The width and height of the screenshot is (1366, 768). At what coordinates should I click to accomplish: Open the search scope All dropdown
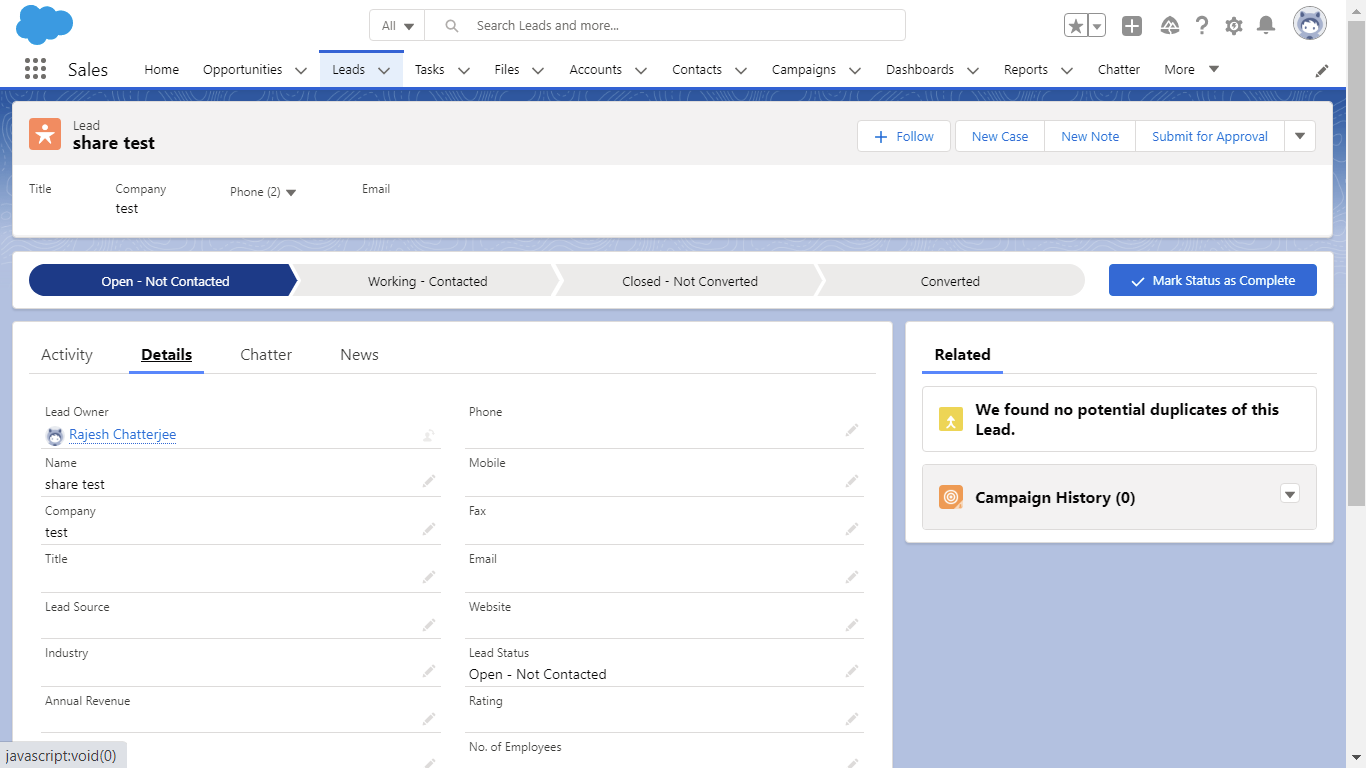(x=397, y=26)
